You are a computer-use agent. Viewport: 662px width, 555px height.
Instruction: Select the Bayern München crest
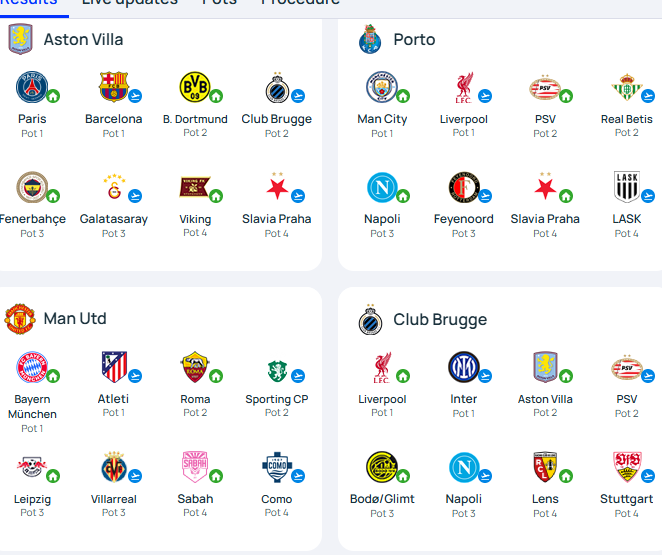pos(32,367)
